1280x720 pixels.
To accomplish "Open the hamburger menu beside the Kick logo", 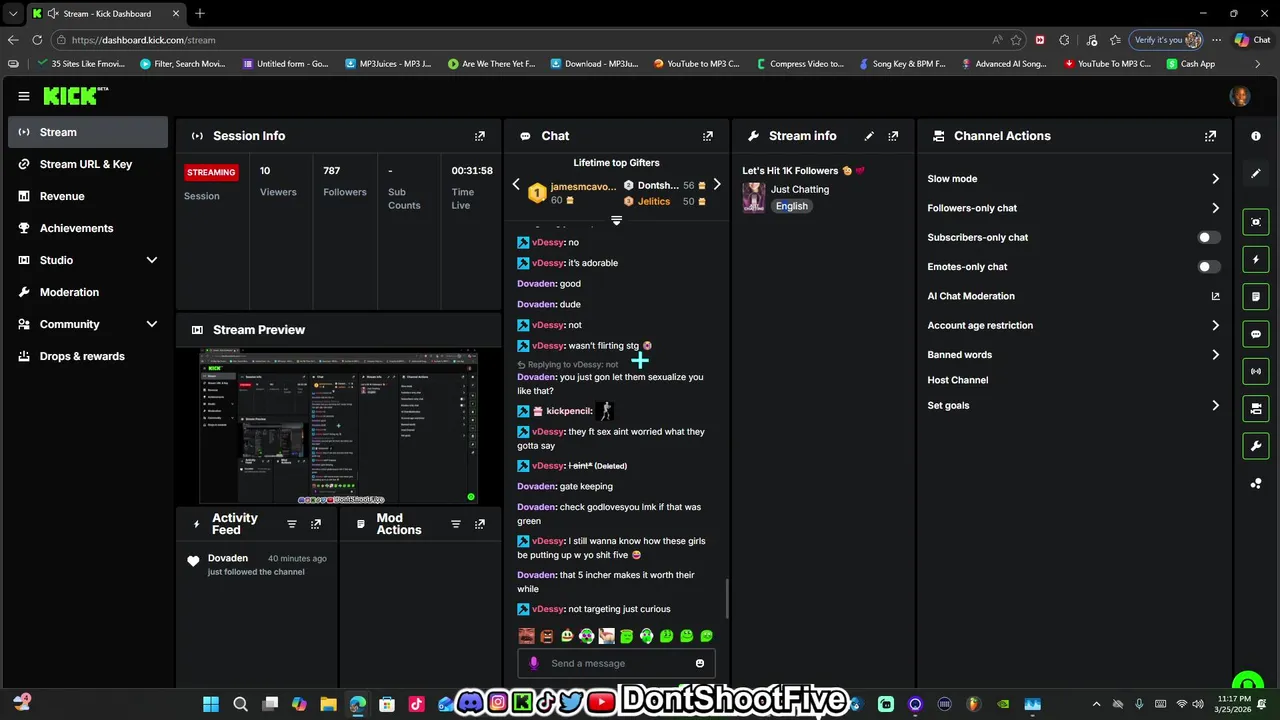I will (23, 96).
